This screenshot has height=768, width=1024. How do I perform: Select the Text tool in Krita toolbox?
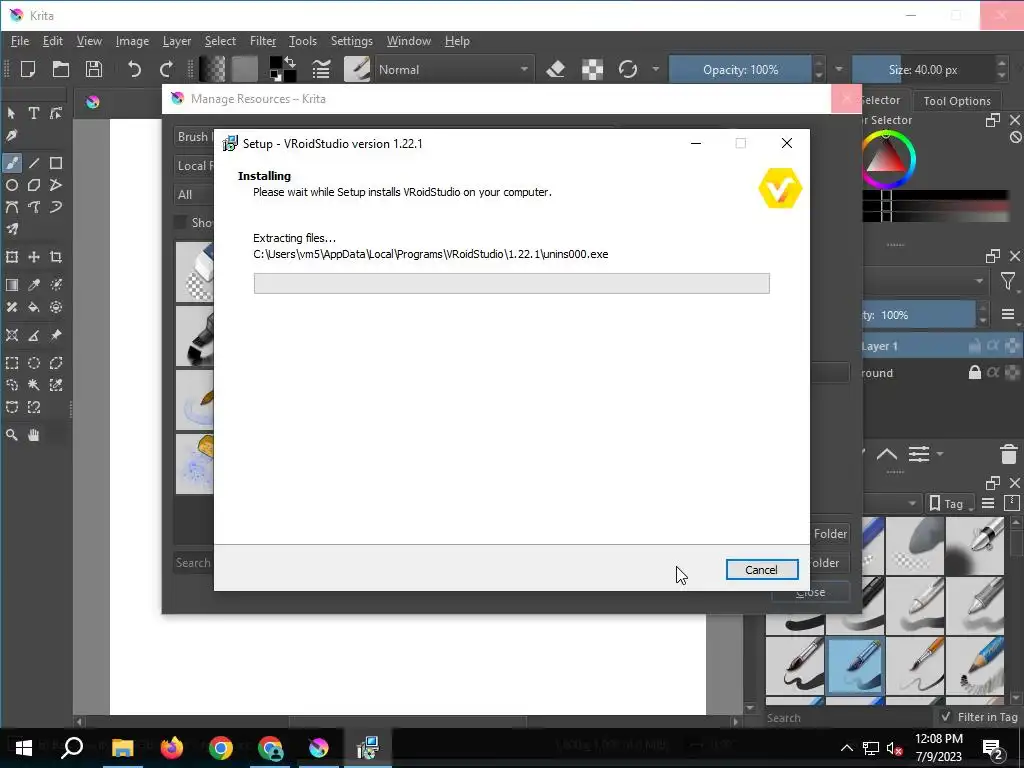[34, 113]
